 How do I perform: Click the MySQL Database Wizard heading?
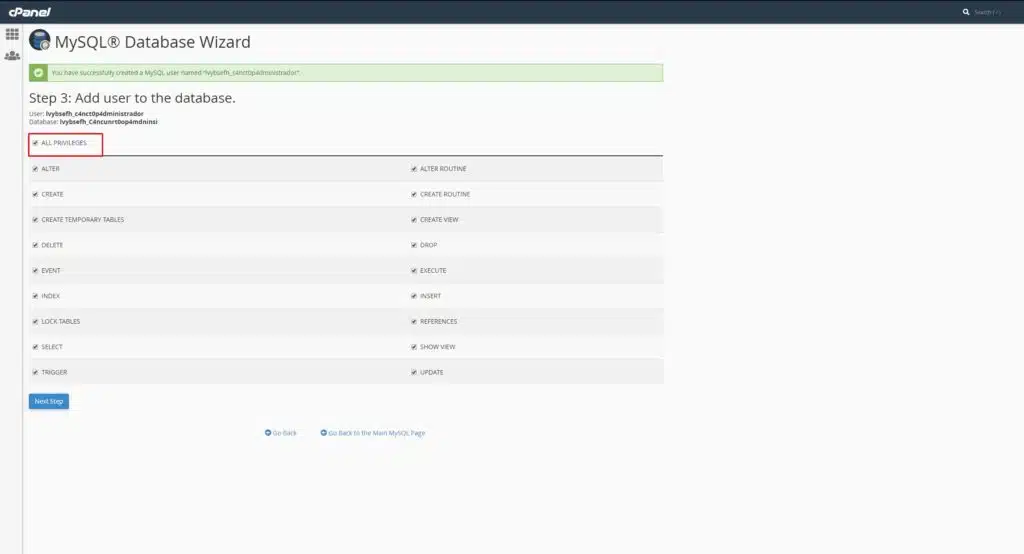153,42
